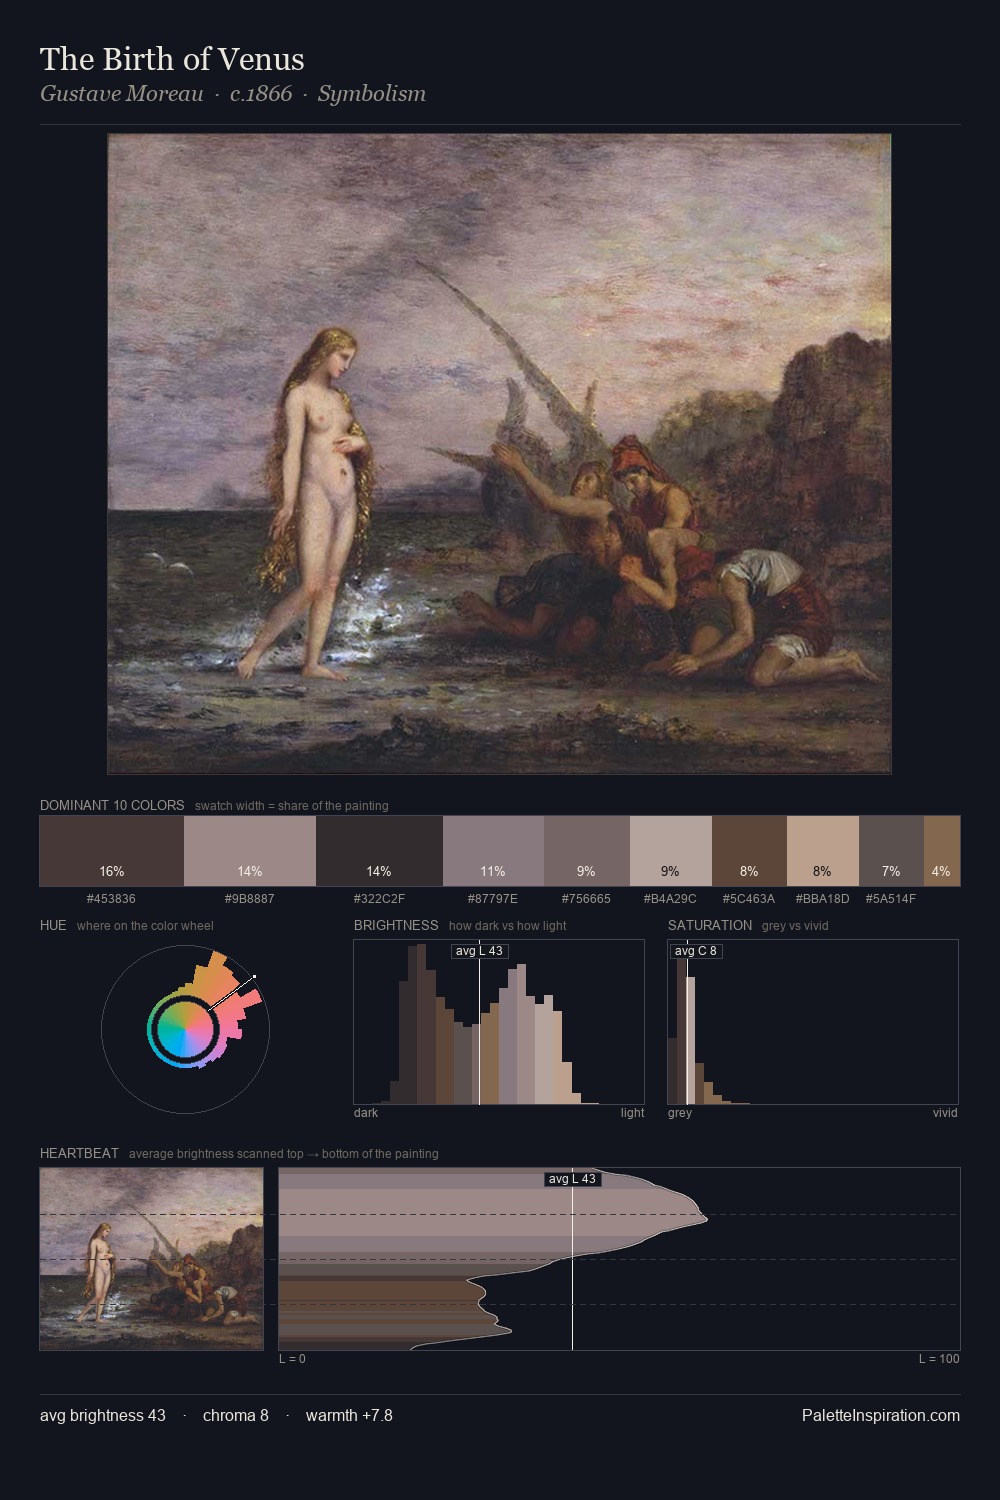Click the #453836 swatch showing 16%

point(112,851)
